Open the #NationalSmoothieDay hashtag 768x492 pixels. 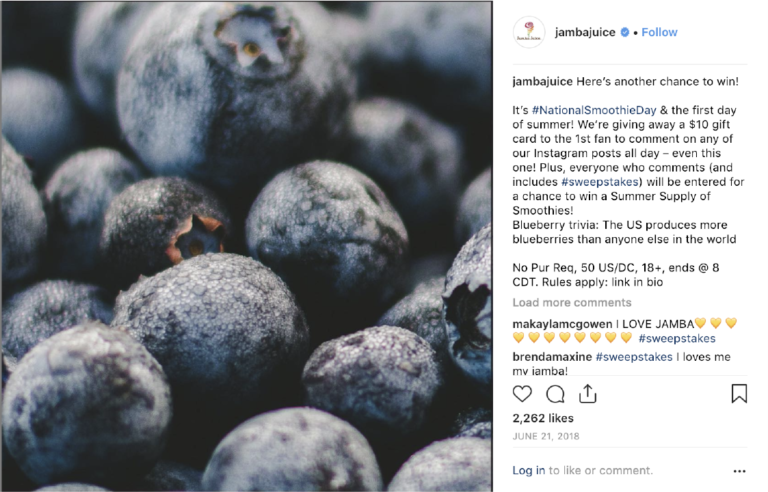[594, 110]
